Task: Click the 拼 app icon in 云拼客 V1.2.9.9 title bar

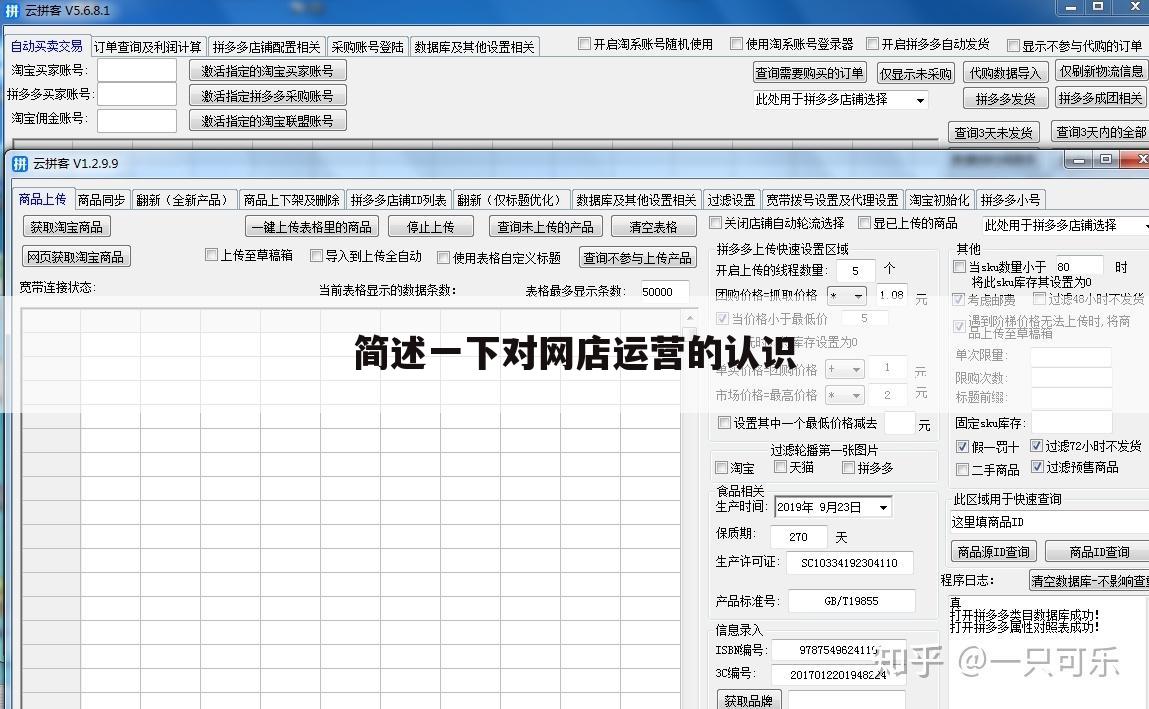Action: [18, 162]
